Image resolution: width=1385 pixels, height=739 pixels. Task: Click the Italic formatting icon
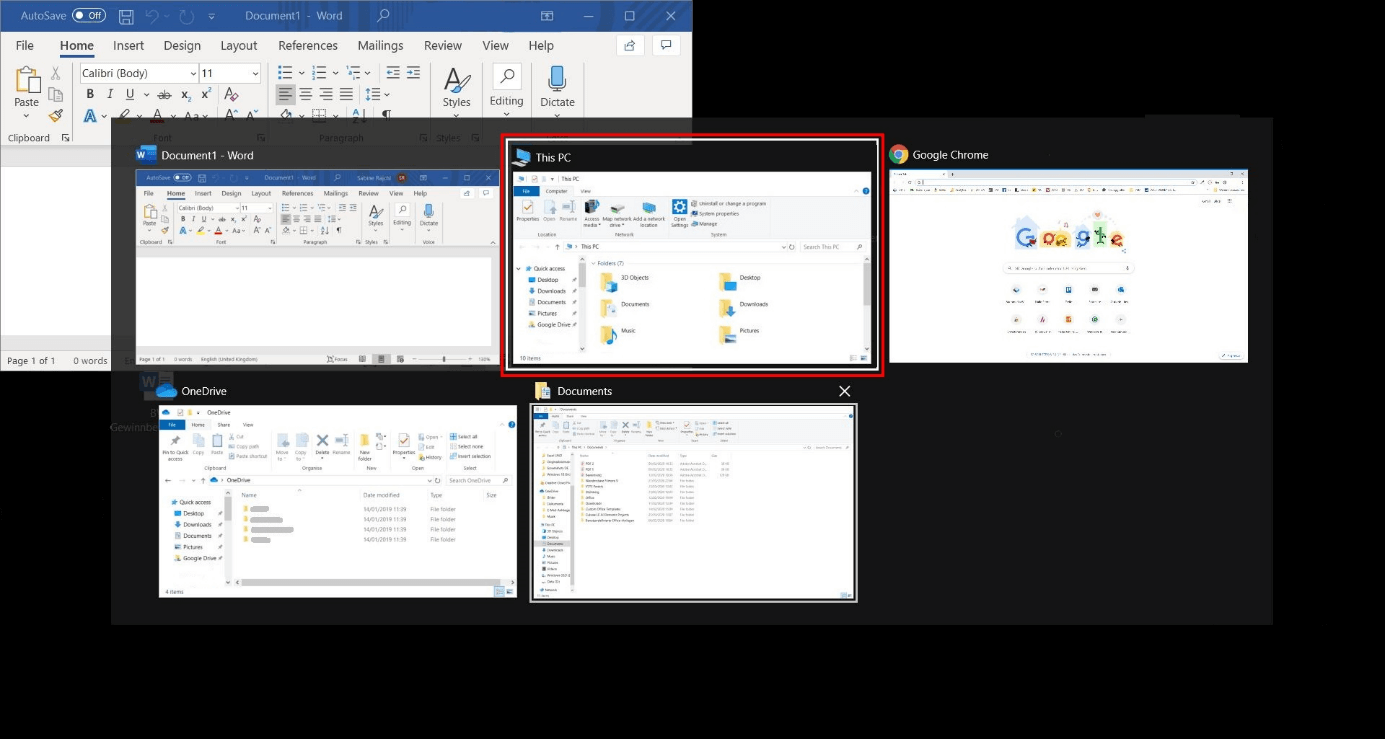click(x=110, y=94)
